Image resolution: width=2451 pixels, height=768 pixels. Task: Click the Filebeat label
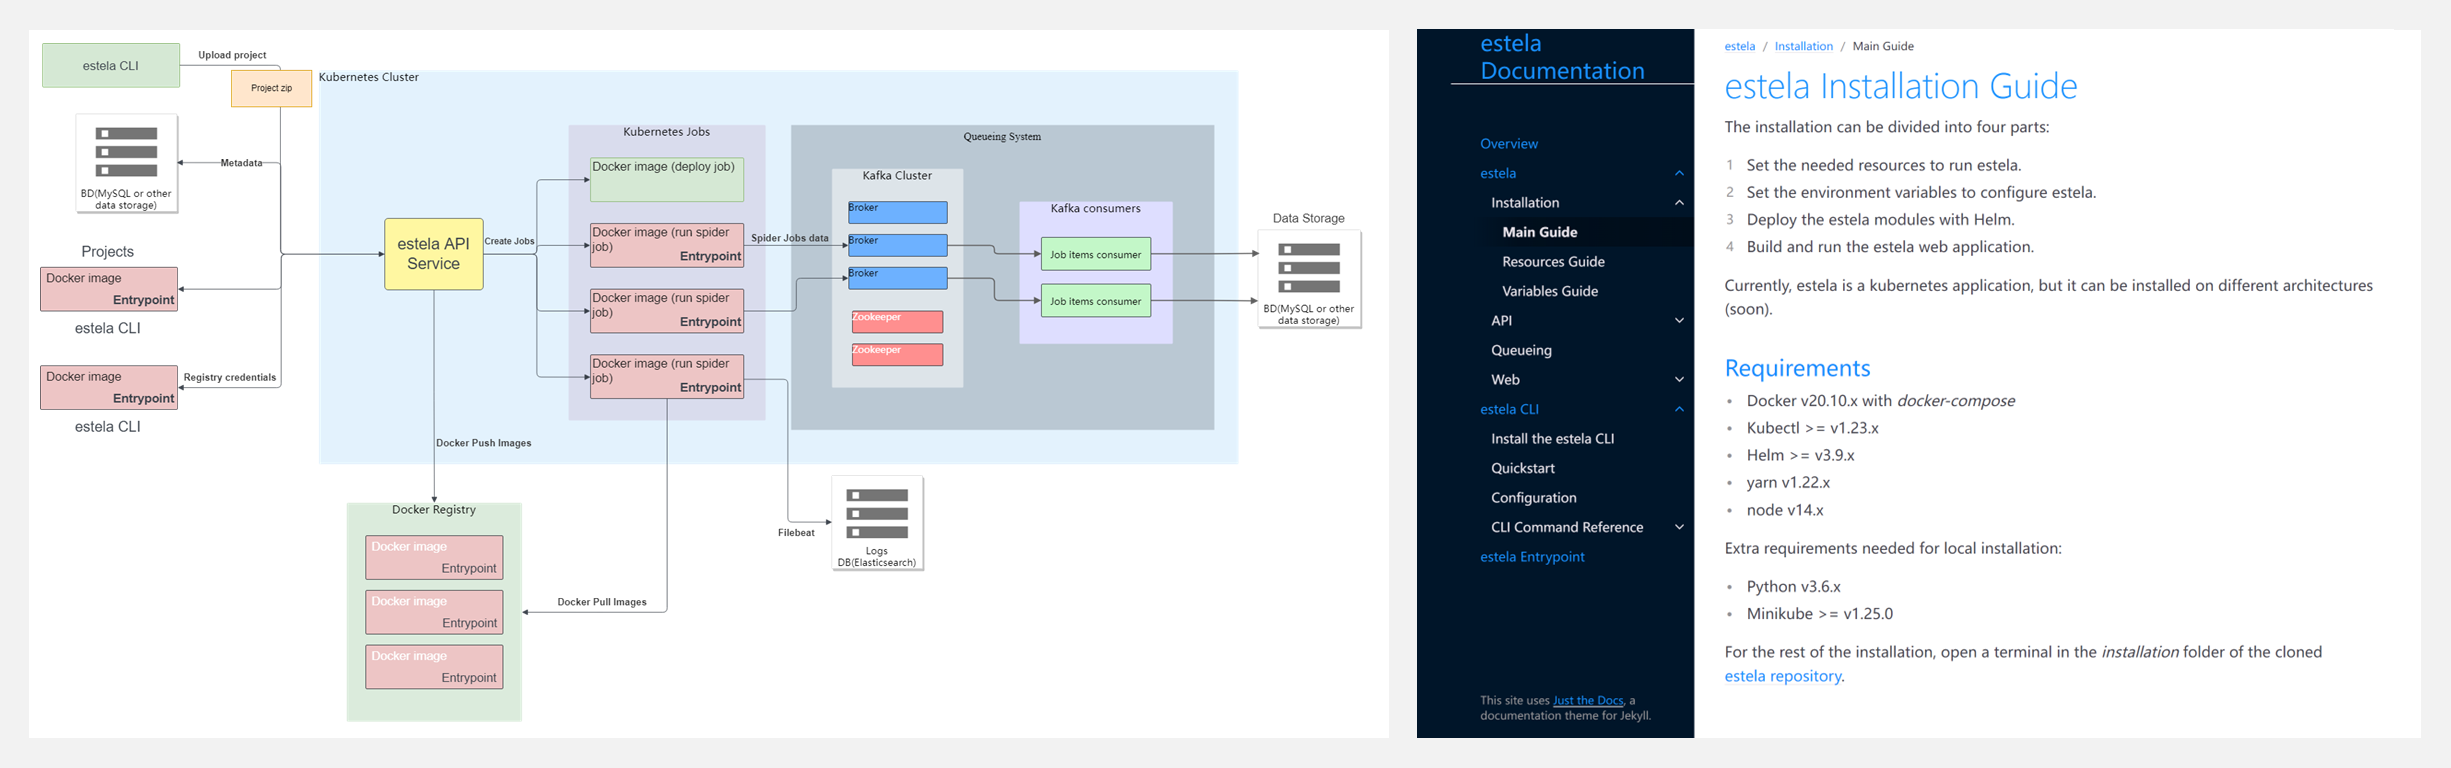(x=796, y=533)
